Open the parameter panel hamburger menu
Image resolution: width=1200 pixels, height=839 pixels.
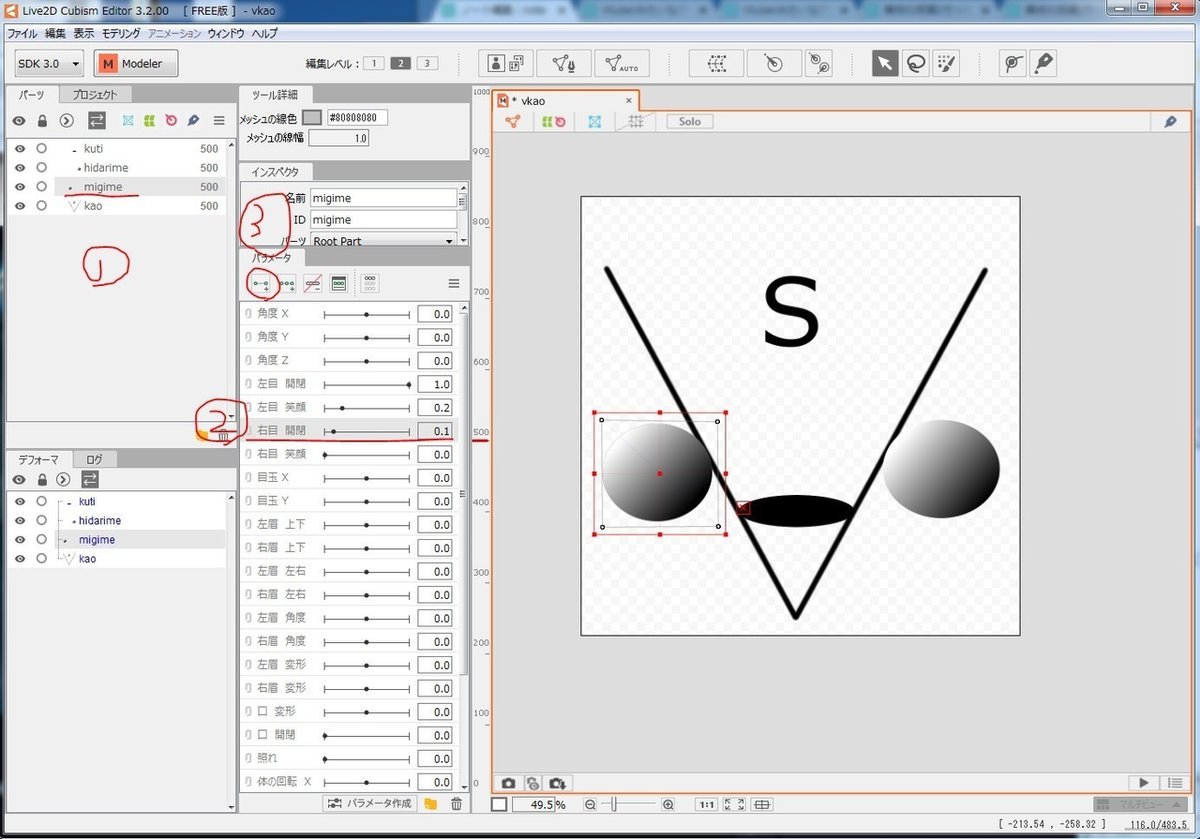[453, 284]
